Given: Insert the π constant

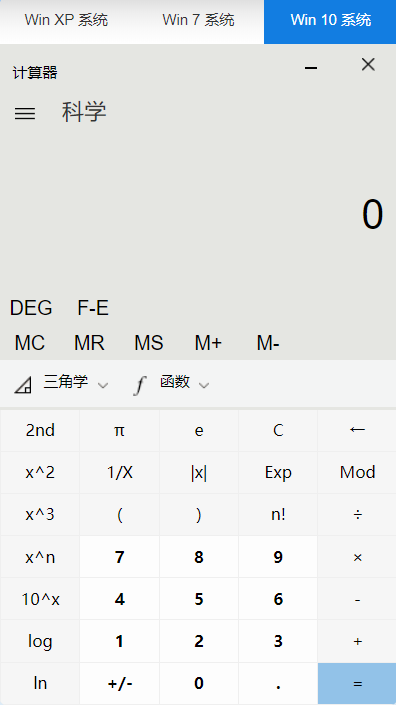Looking at the screenshot, I should pyautogui.click(x=119, y=430).
